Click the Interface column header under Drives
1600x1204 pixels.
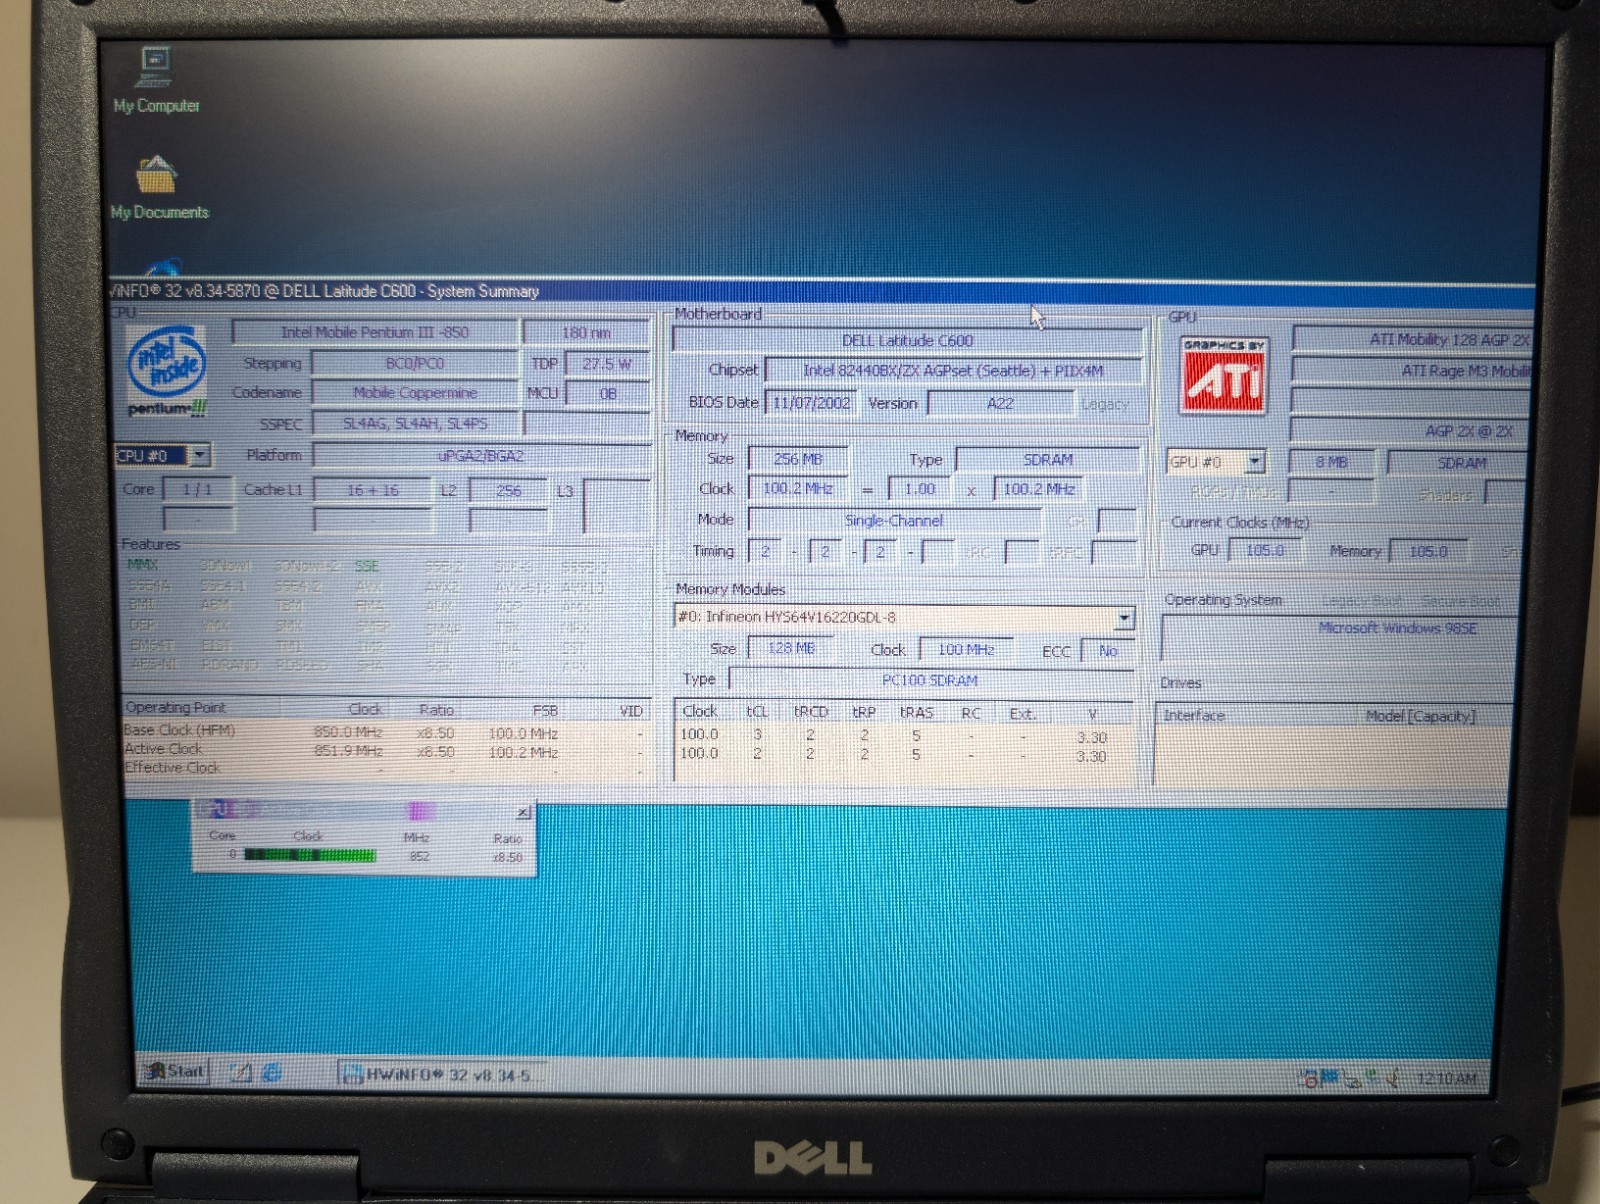1194,716
